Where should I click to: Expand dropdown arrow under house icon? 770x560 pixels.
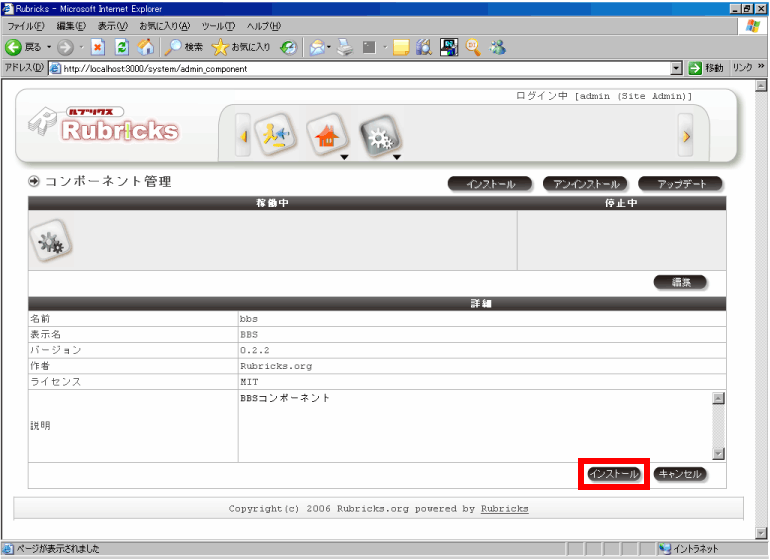point(345,157)
